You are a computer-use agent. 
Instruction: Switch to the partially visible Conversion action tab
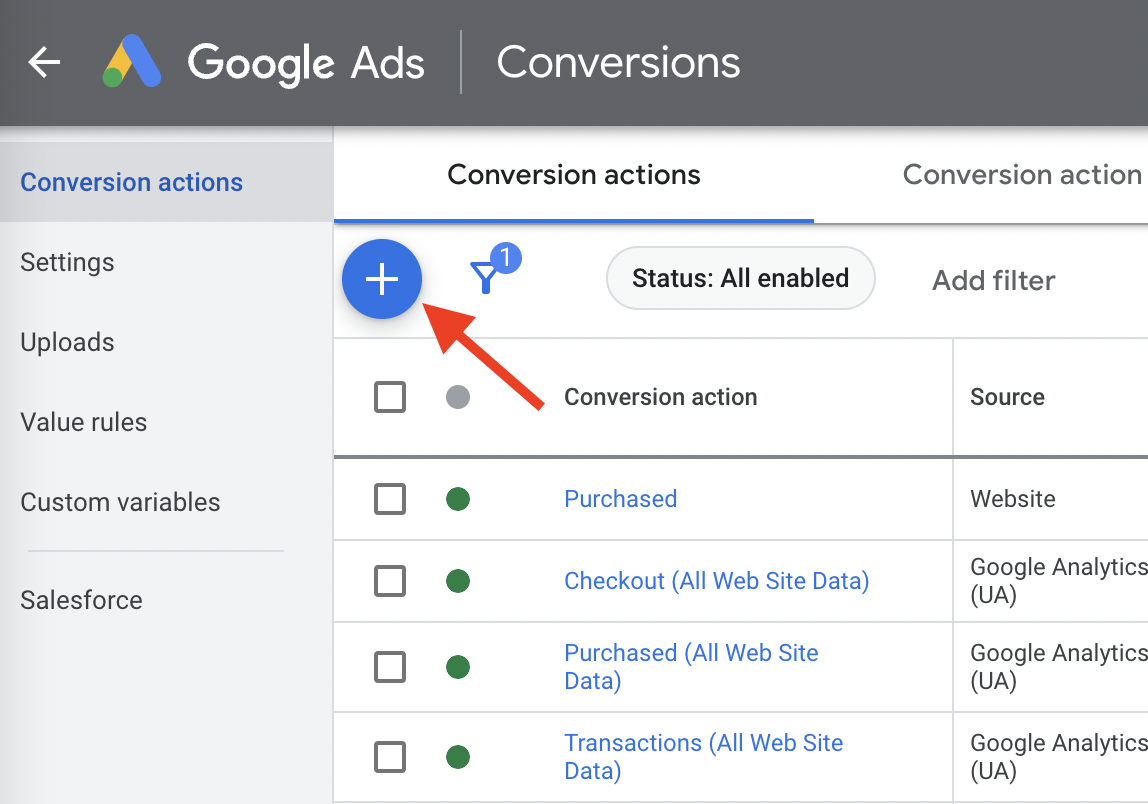pyautogui.click(x=1021, y=175)
